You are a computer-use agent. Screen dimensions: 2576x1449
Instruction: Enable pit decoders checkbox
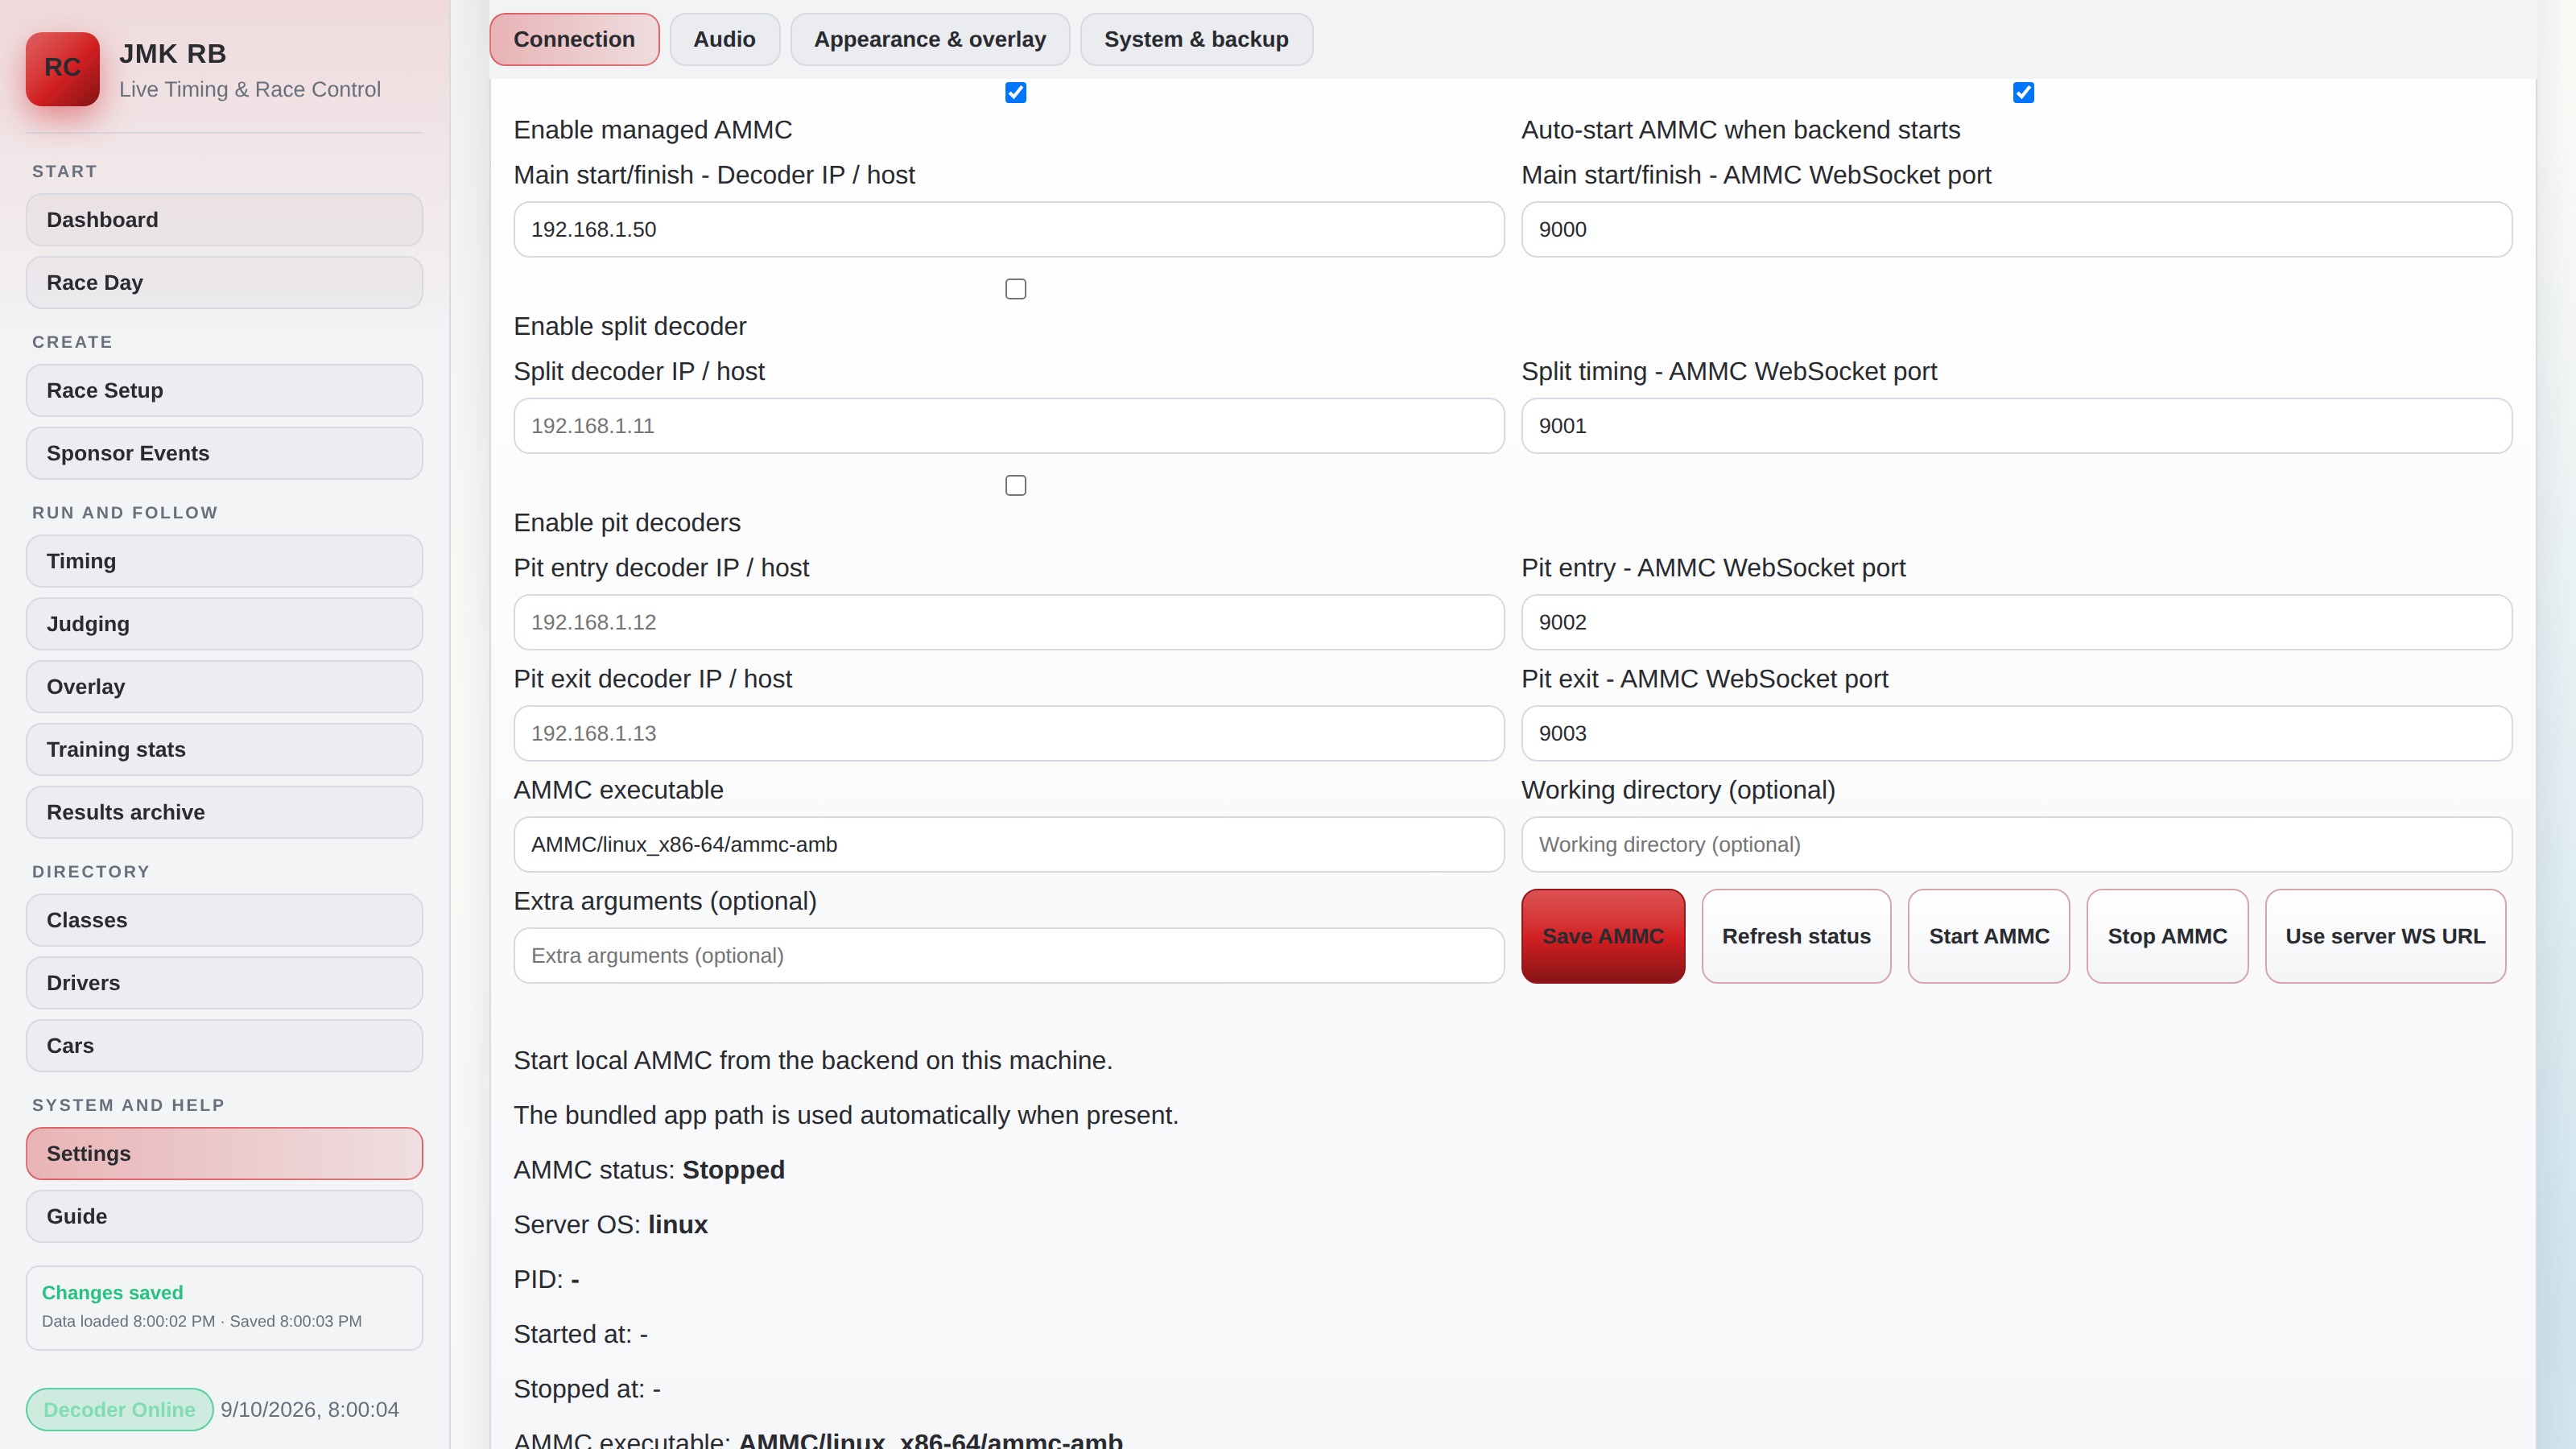click(x=1015, y=485)
